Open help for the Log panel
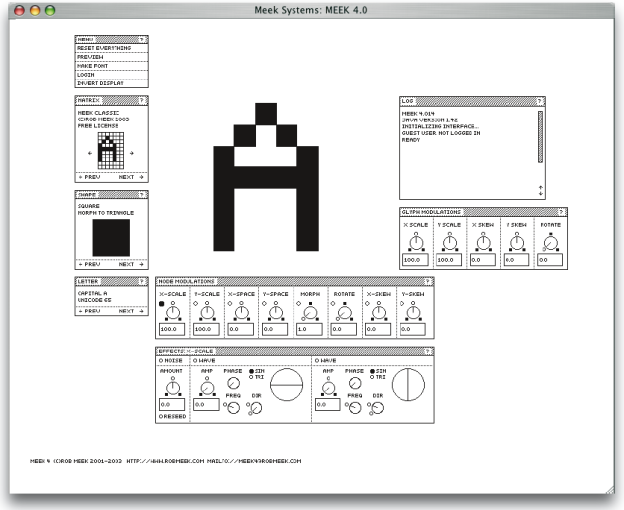 (539, 101)
